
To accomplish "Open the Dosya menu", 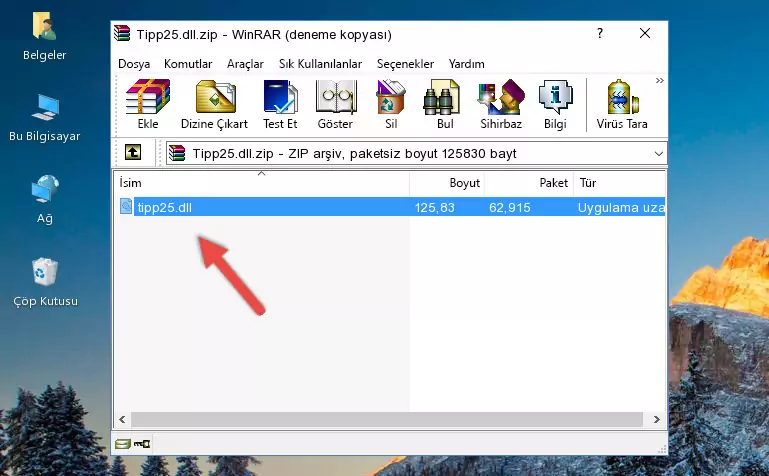I will click(x=134, y=64).
